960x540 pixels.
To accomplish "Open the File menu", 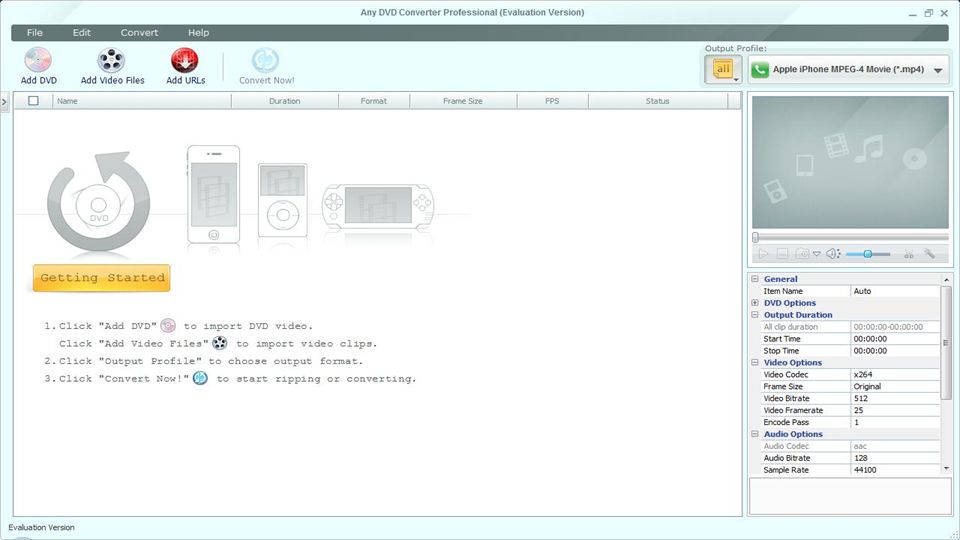I will coord(35,32).
